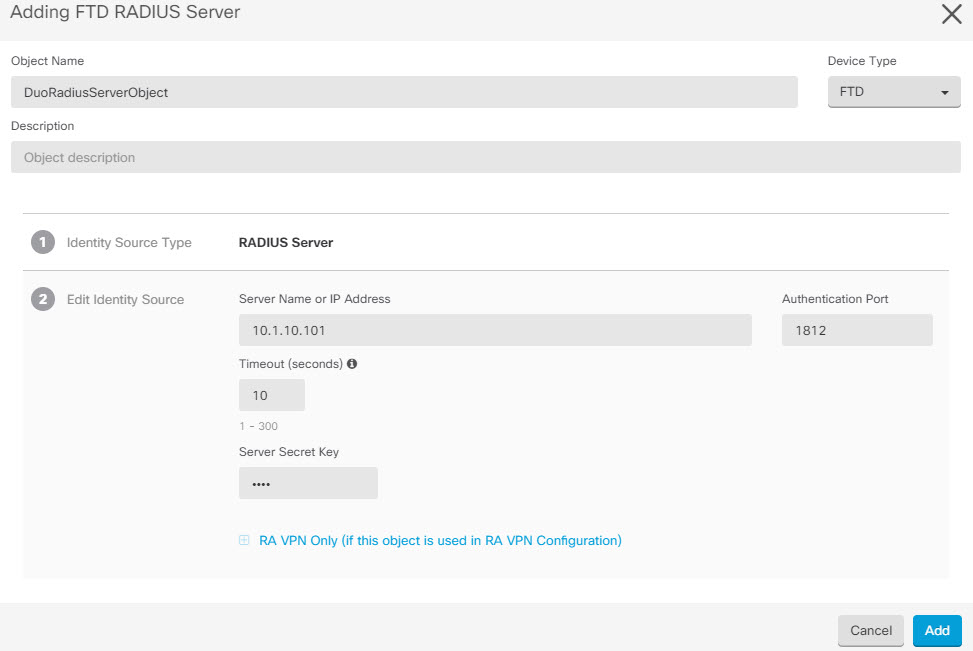Viewport: 973px width, 651px height.
Task: Click the Server Secret Key password field
Action: [308, 483]
